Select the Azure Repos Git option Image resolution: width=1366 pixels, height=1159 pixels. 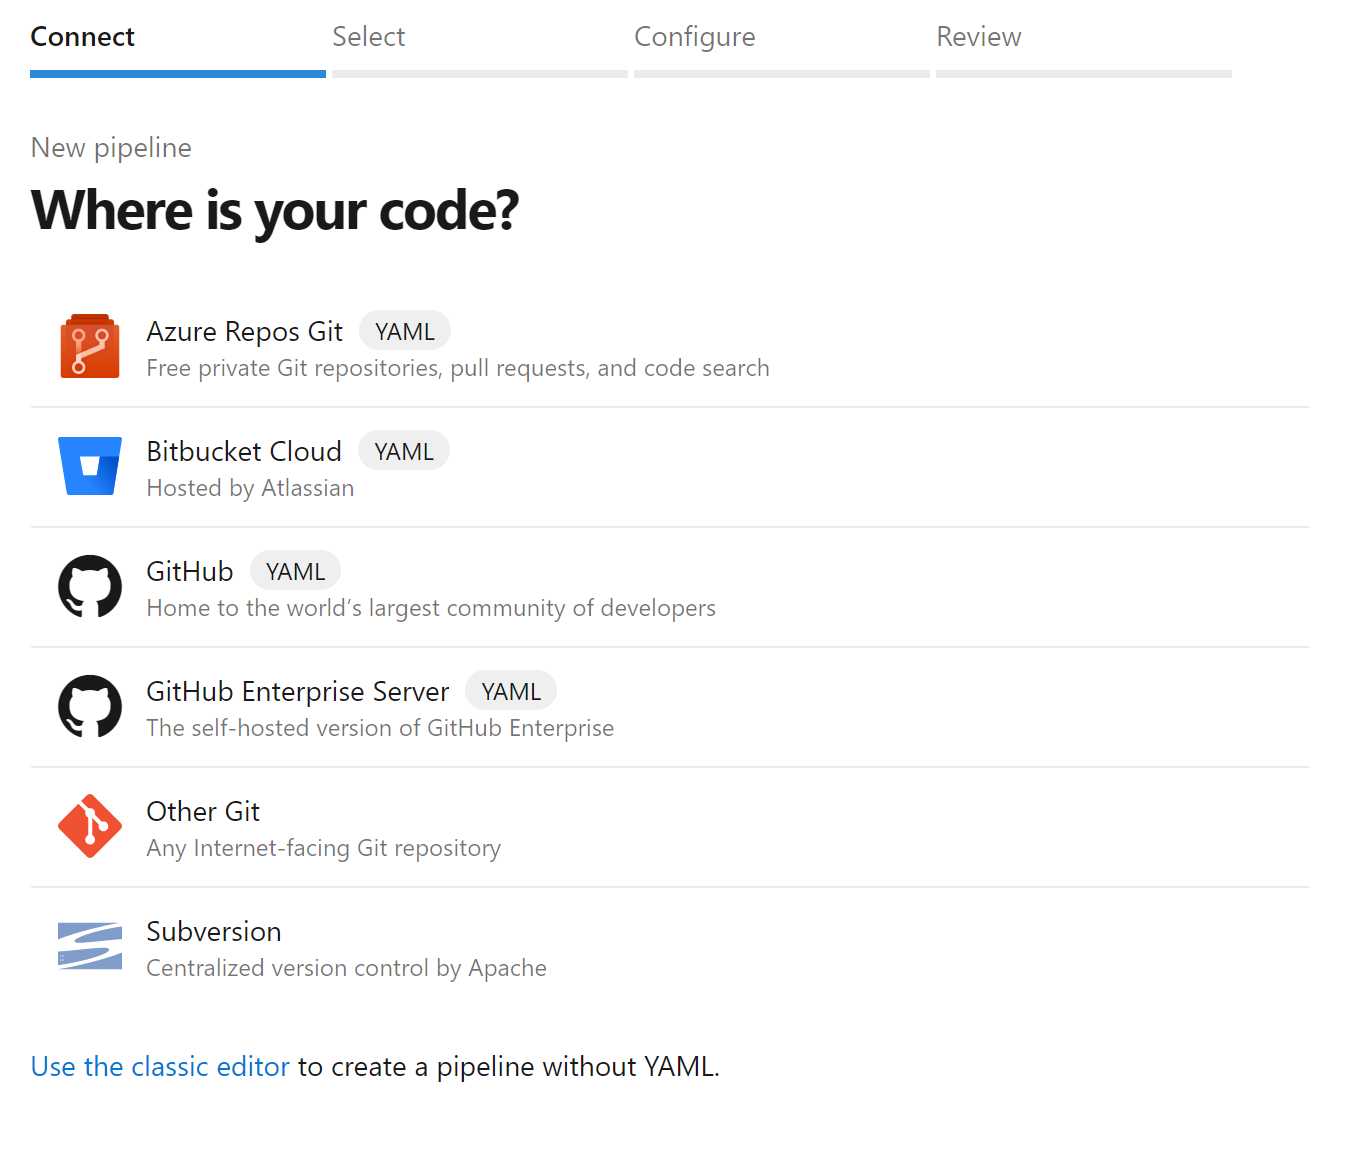click(x=670, y=348)
